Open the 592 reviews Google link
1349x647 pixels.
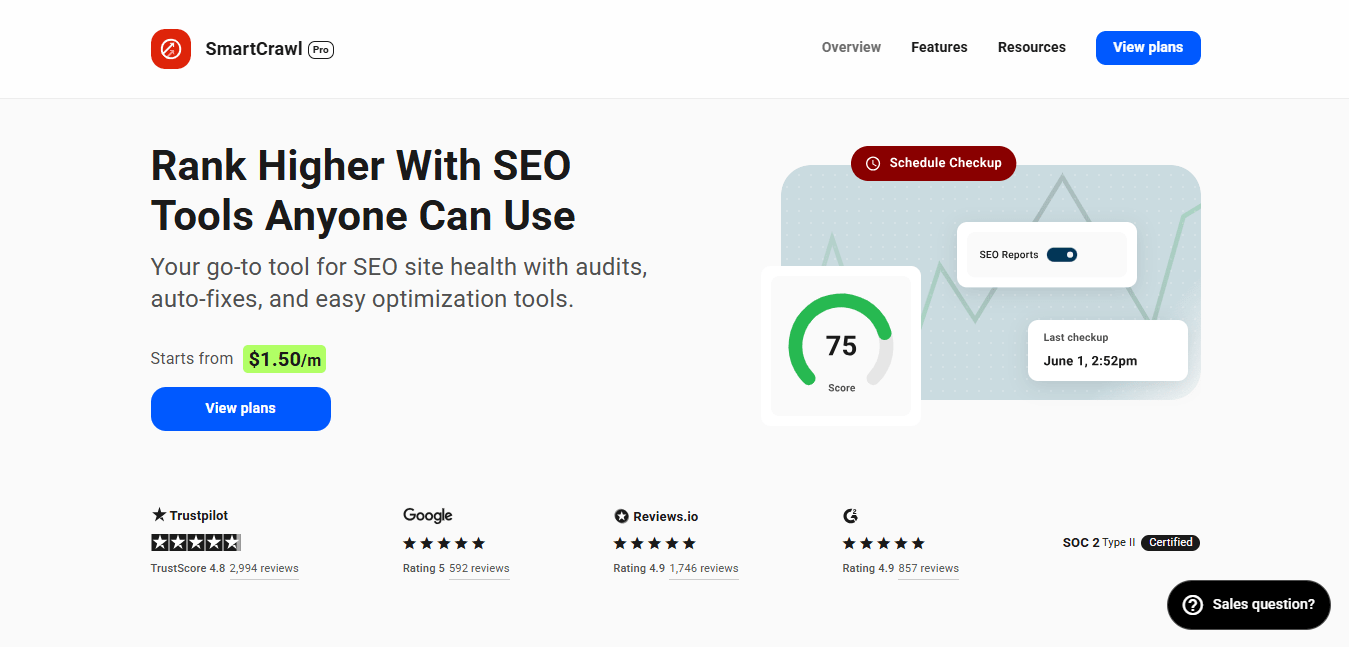(x=479, y=568)
